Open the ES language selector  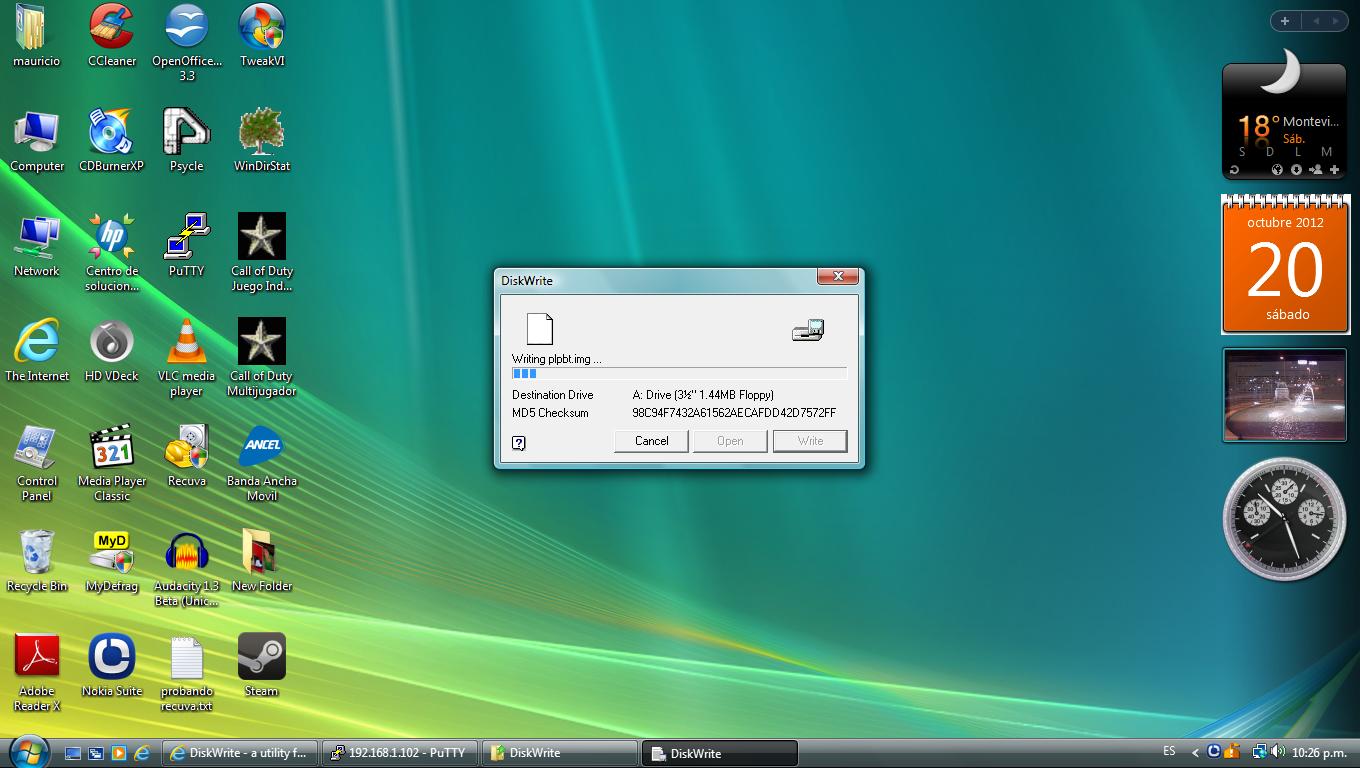(x=1168, y=753)
